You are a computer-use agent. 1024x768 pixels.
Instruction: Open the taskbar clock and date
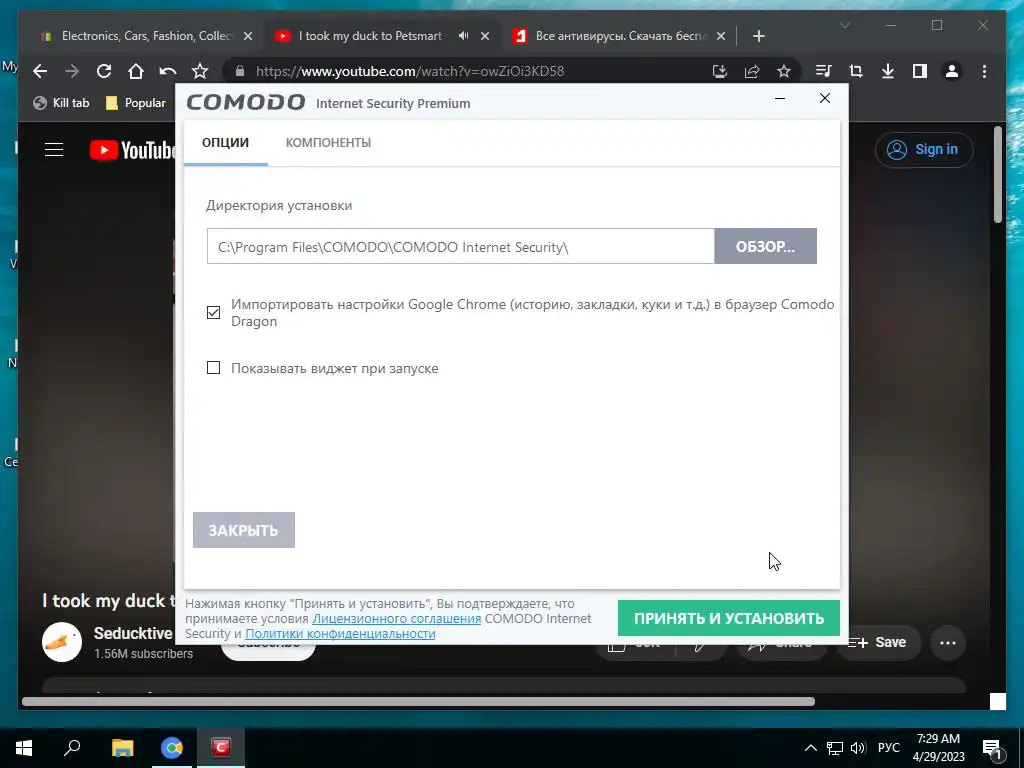pos(938,748)
